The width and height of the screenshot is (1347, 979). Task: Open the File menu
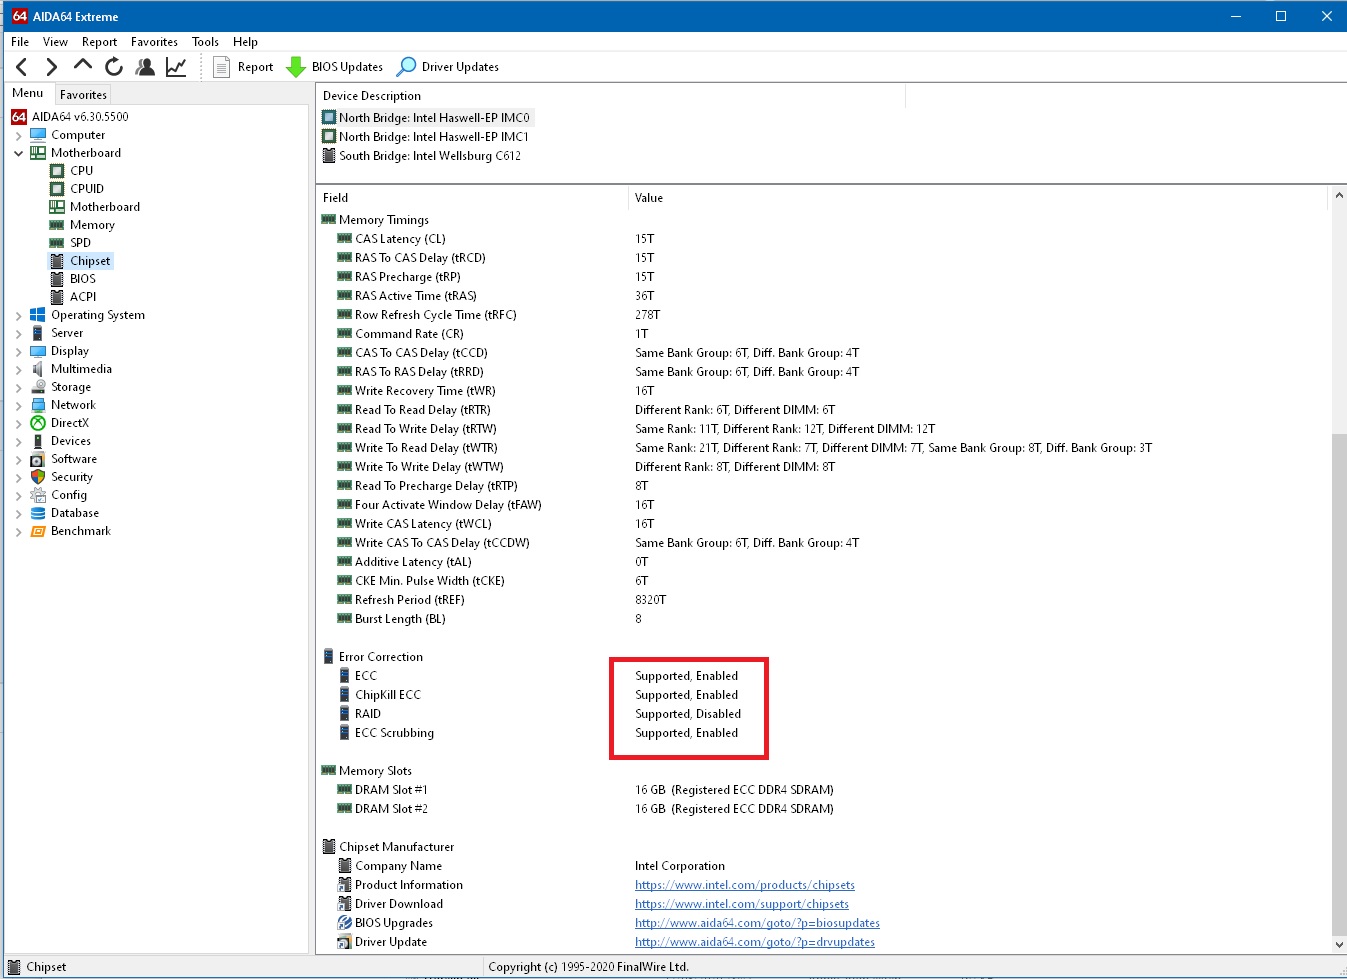click(x=20, y=42)
